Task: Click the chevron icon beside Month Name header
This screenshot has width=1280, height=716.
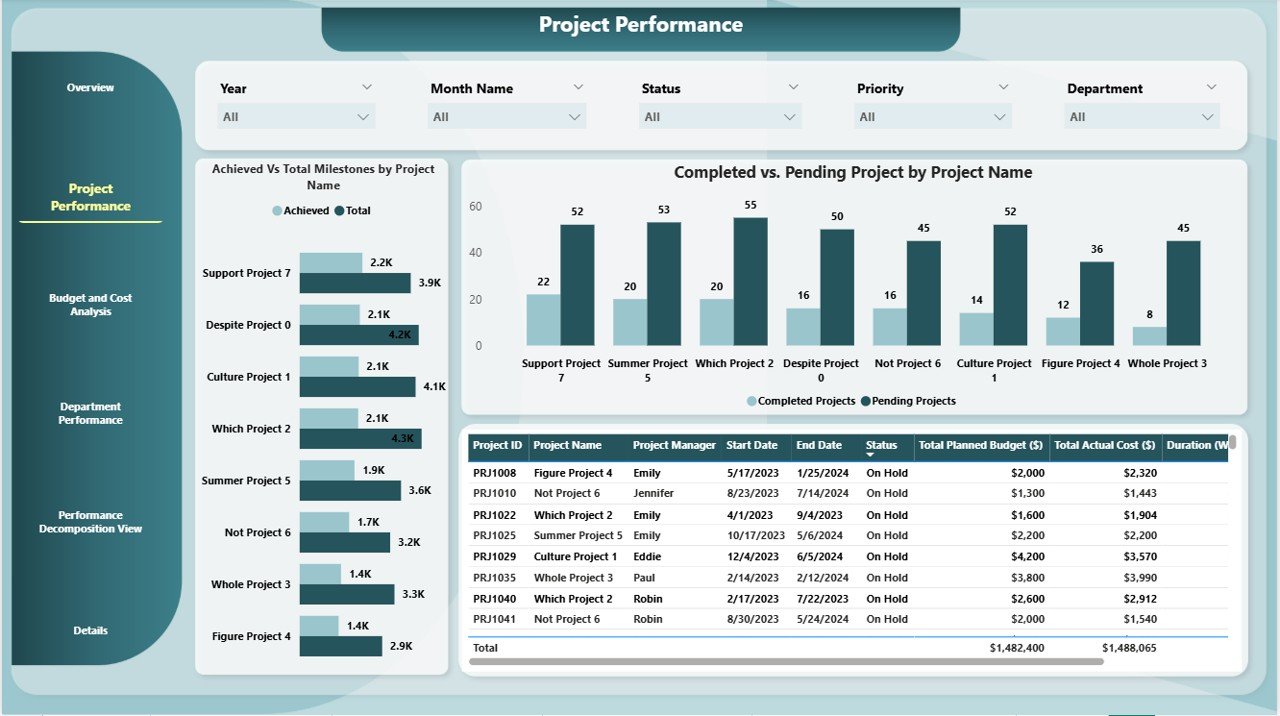Action: coord(578,87)
